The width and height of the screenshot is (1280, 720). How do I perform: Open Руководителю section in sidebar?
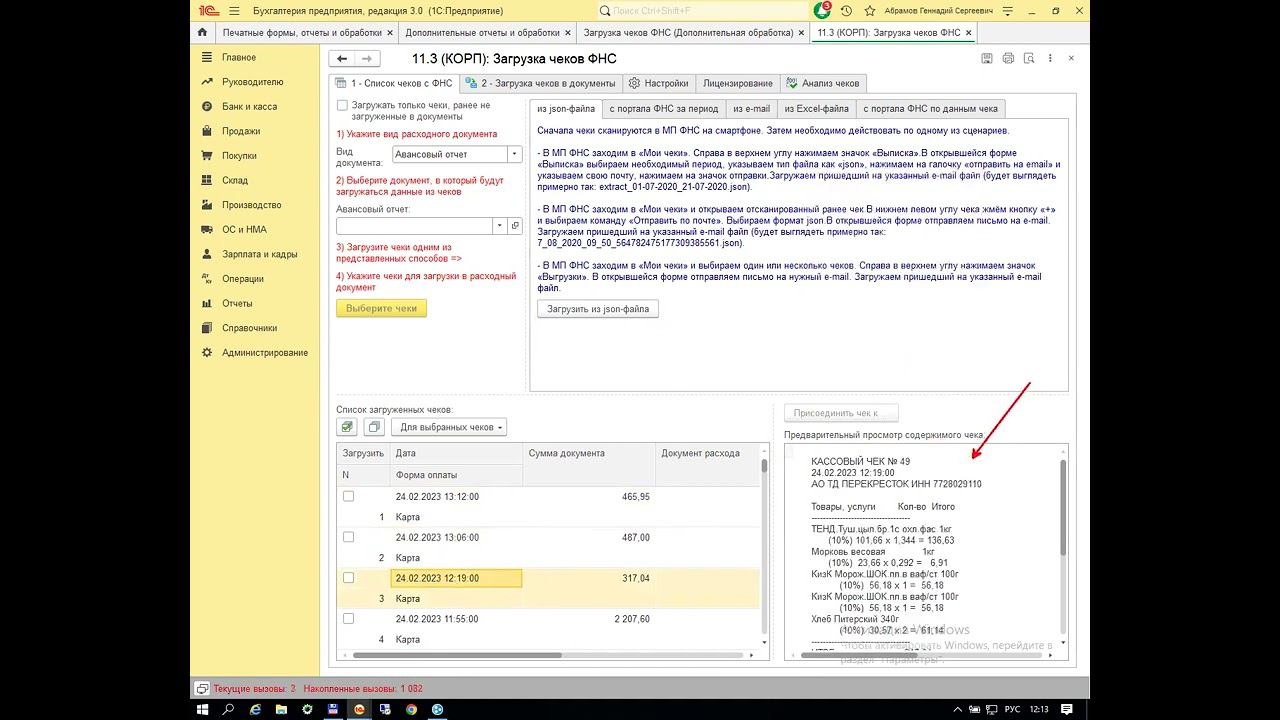point(253,82)
